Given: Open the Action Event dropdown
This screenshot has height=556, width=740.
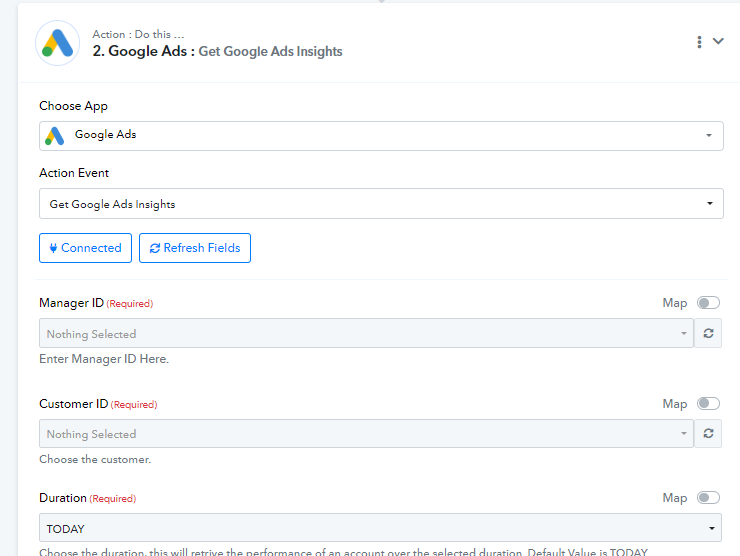Looking at the screenshot, I should (x=381, y=203).
